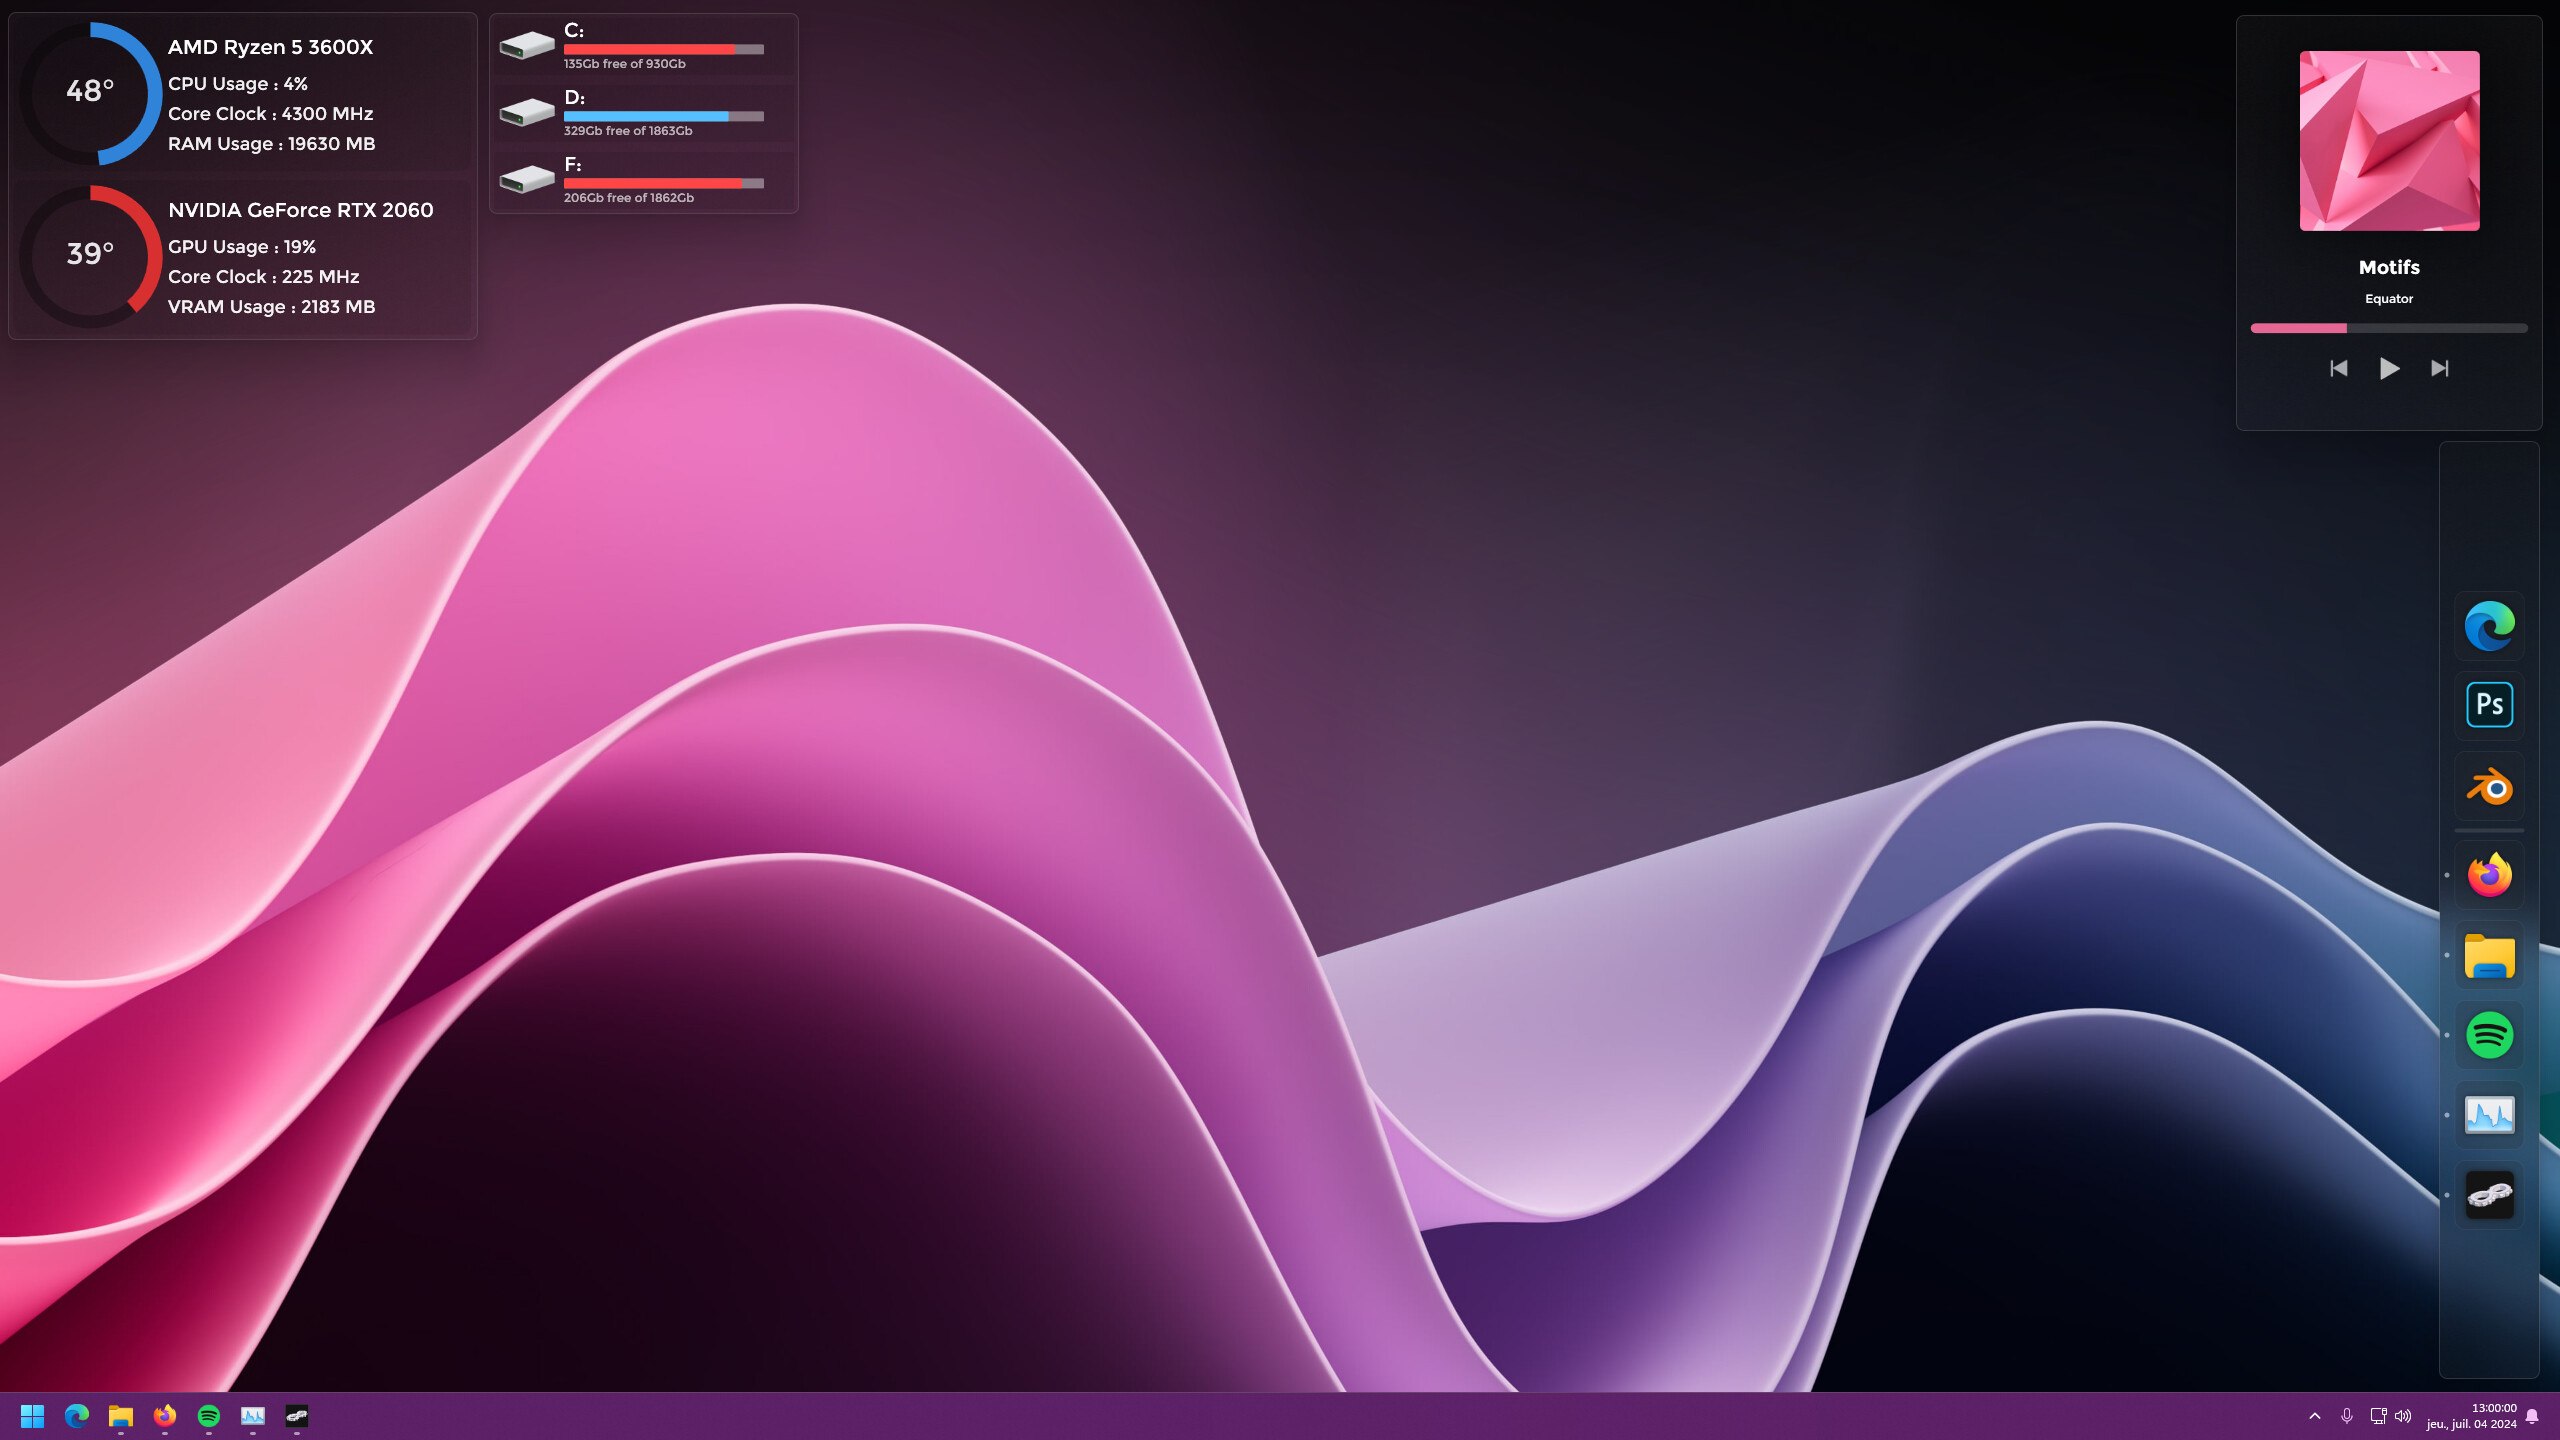
Task: Play the track Motifs
Action: [2389, 368]
